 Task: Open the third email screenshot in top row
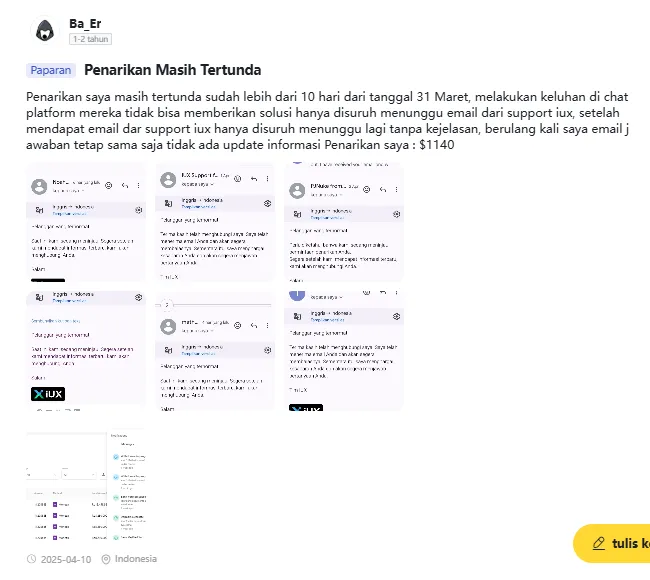pos(344,223)
